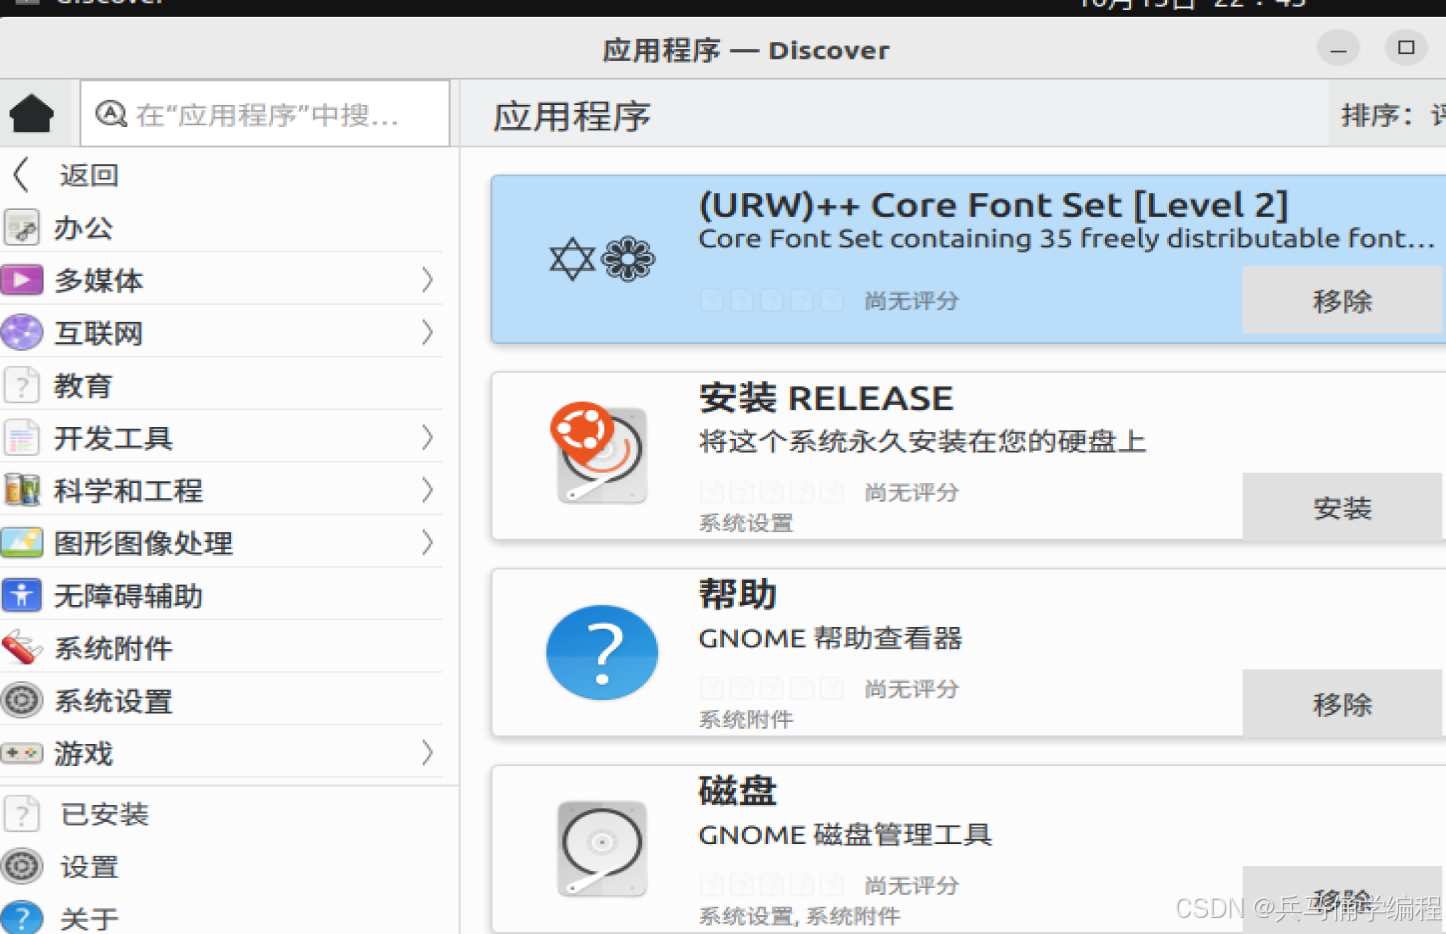Select the 无障碍辅助 category label

[128, 596]
